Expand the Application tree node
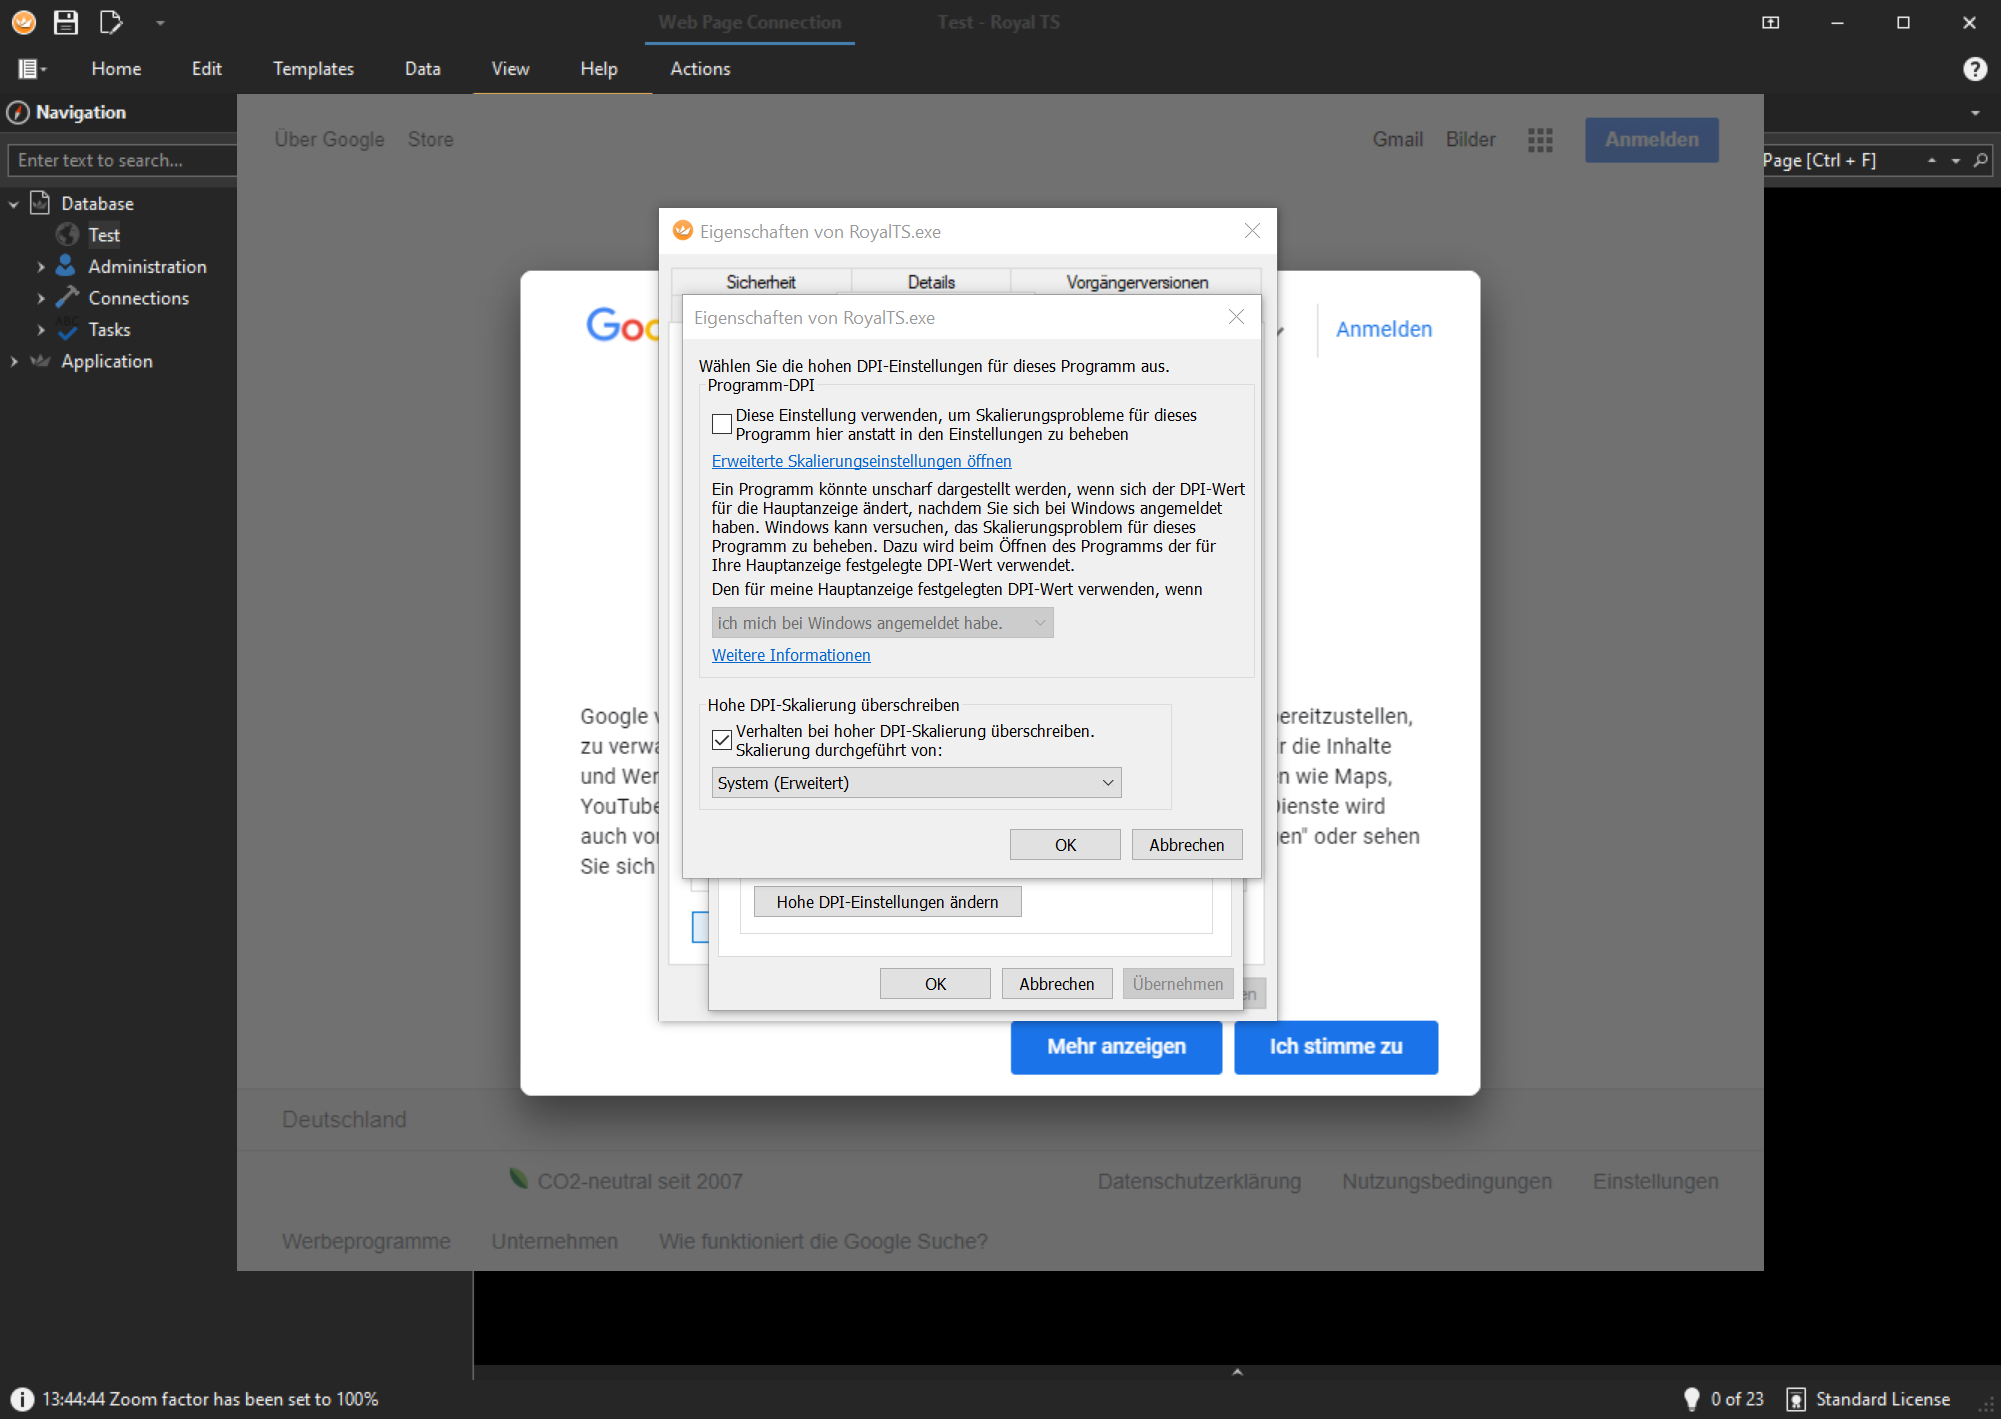Image resolution: width=2001 pixels, height=1419 pixels. pos(14,362)
